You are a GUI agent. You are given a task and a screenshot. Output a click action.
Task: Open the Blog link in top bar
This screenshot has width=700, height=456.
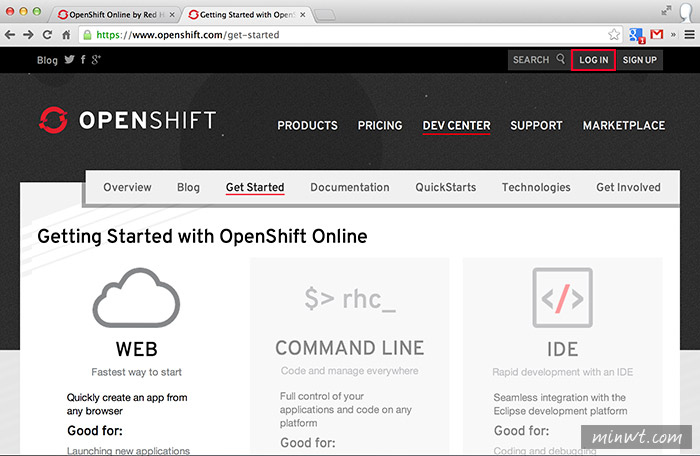coord(47,60)
